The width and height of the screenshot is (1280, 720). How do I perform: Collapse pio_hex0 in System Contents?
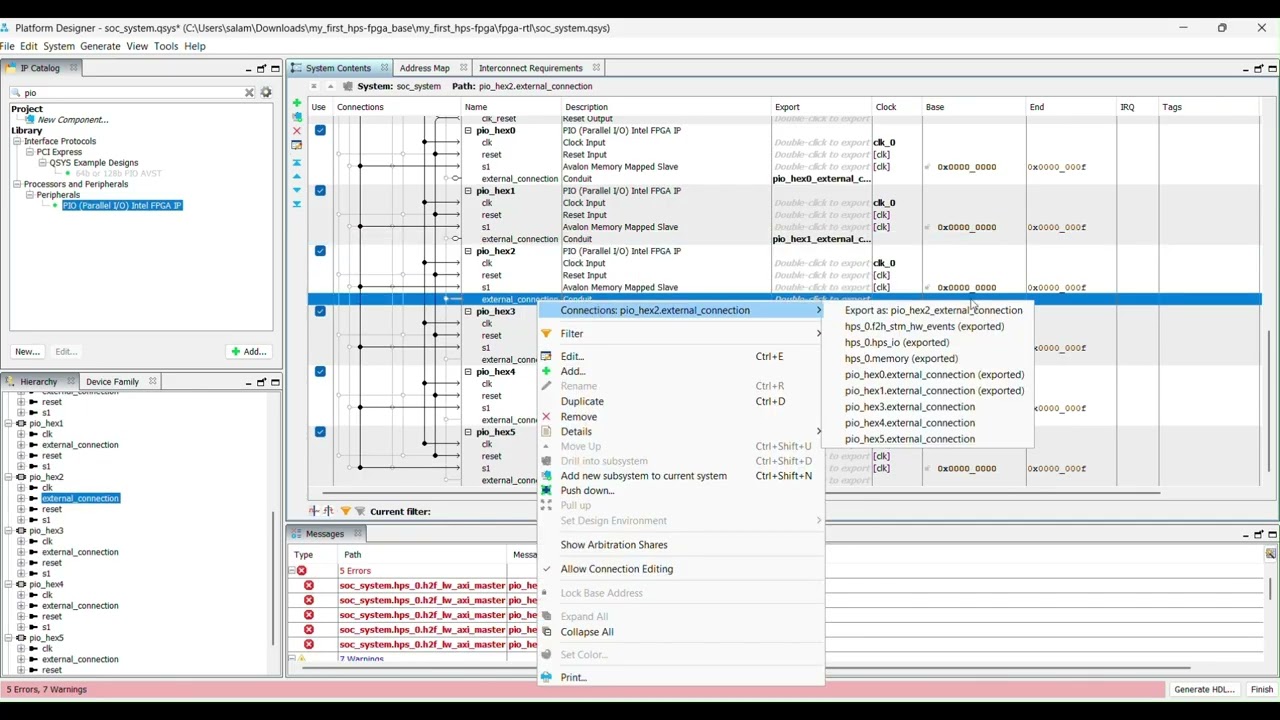point(467,130)
